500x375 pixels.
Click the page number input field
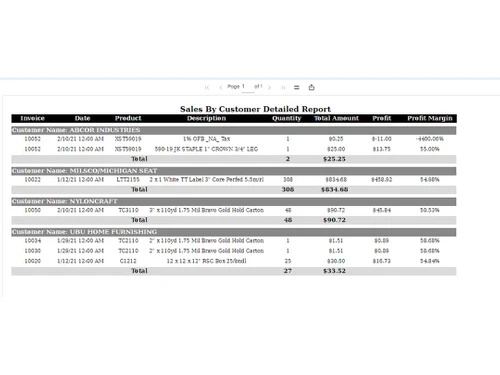[247, 87]
